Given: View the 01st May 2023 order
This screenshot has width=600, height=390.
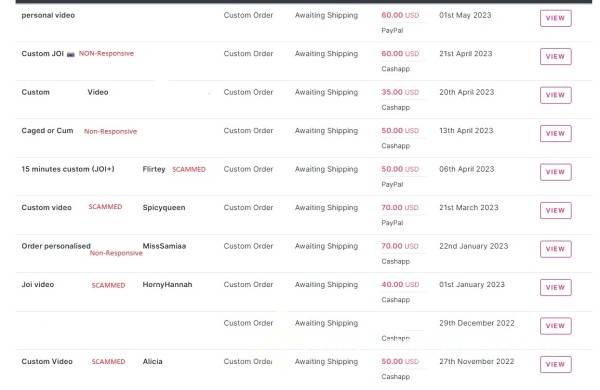Looking at the screenshot, I should 556,18.
